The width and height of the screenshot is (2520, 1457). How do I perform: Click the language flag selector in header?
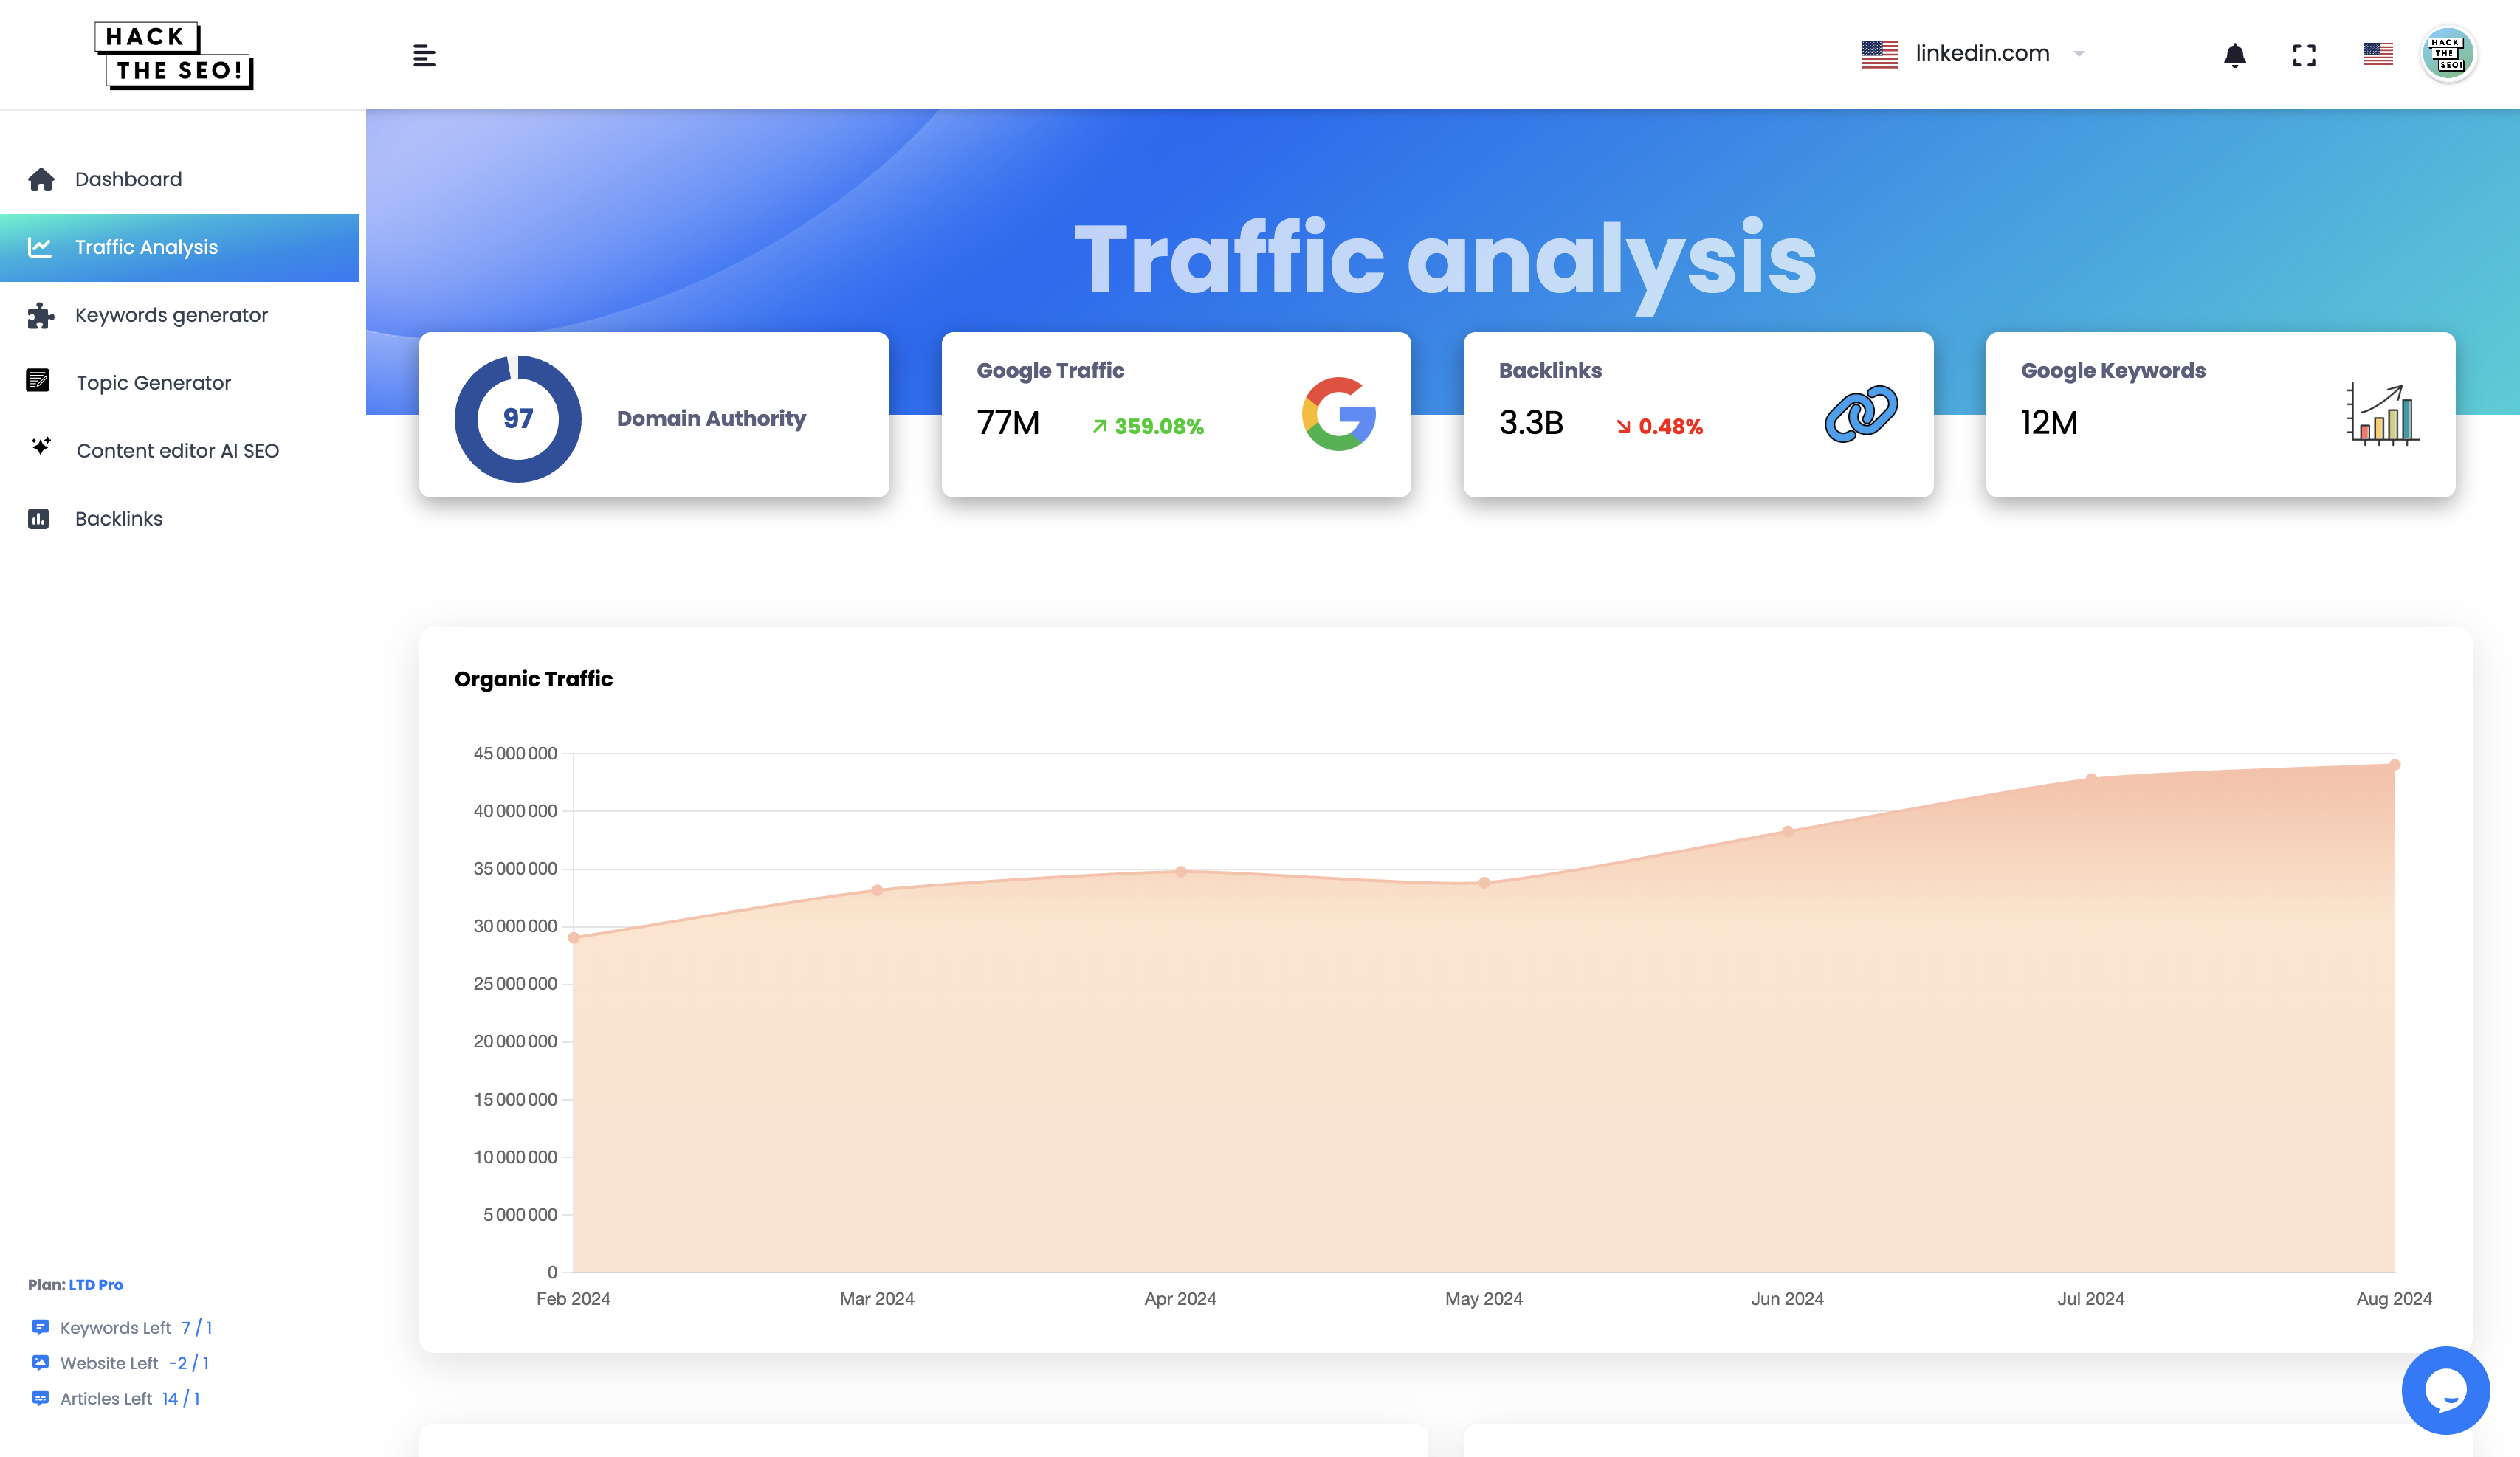(x=2377, y=54)
